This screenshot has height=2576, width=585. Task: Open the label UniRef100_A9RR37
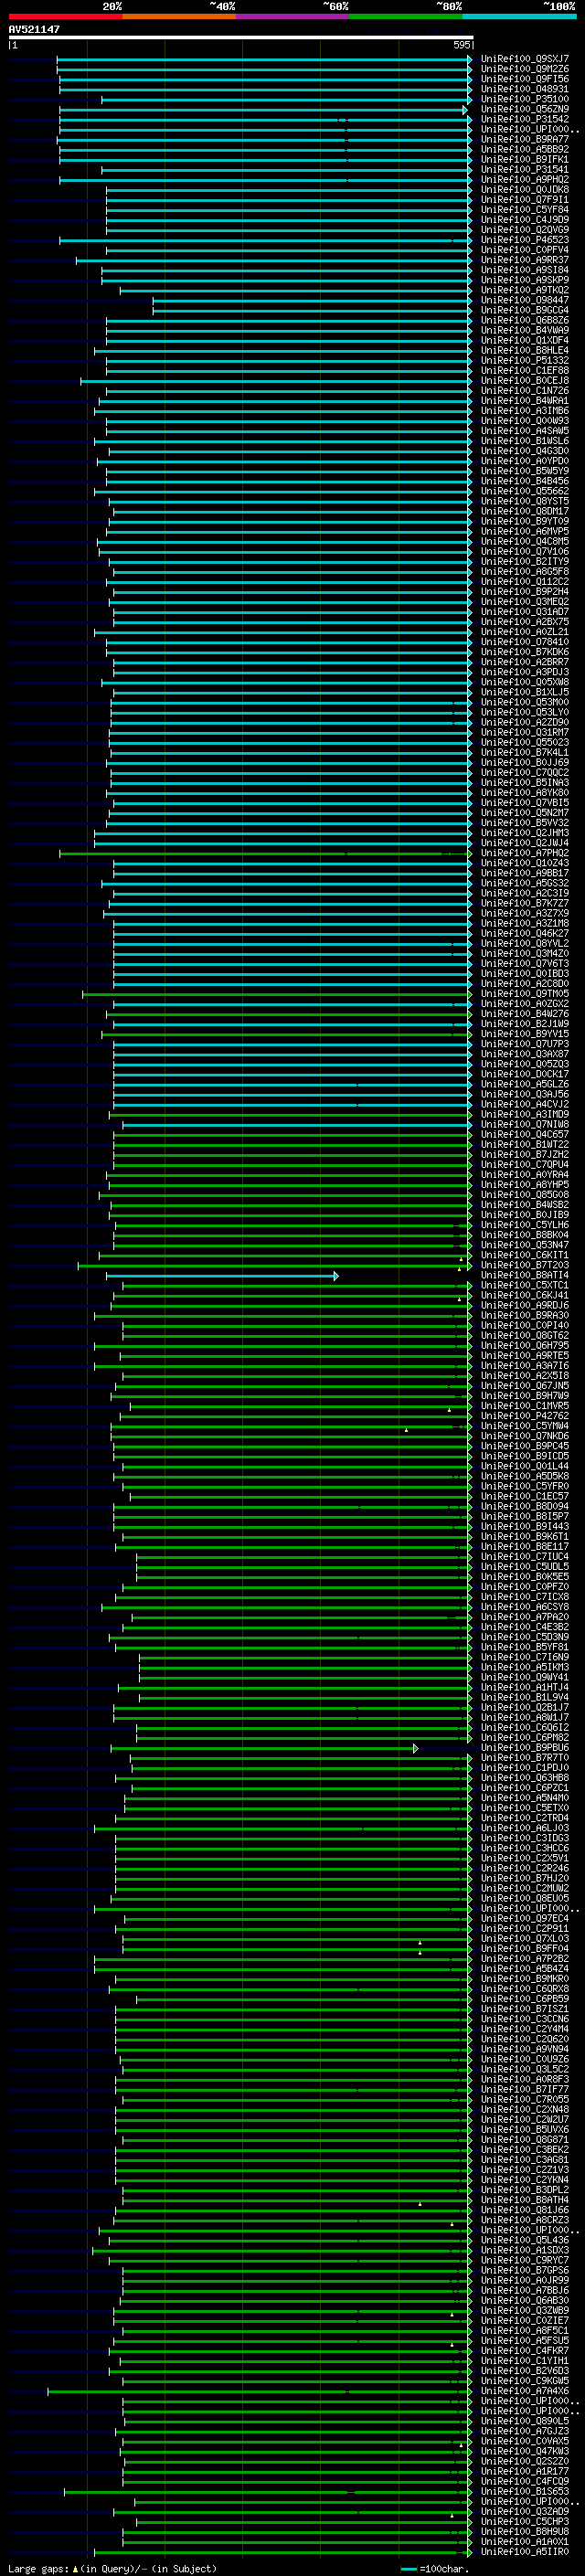coord(525,260)
